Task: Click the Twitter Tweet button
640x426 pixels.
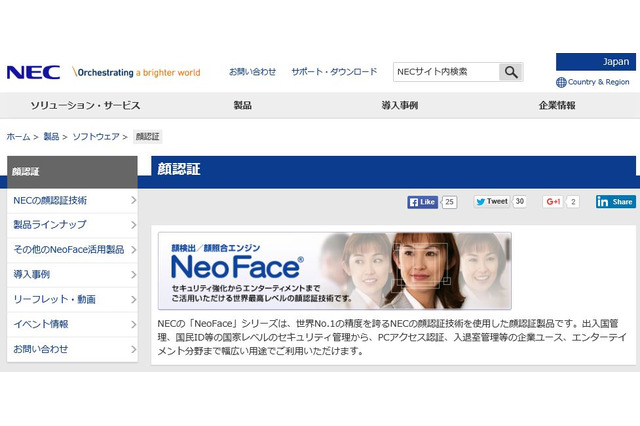Action: point(492,202)
